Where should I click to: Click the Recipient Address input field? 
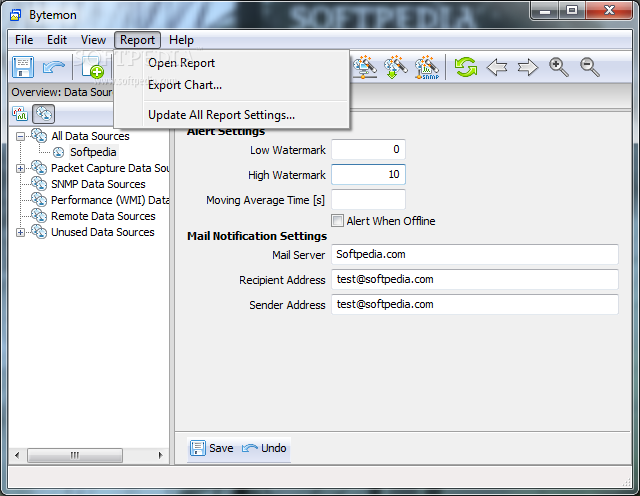click(x=475, y=279)
